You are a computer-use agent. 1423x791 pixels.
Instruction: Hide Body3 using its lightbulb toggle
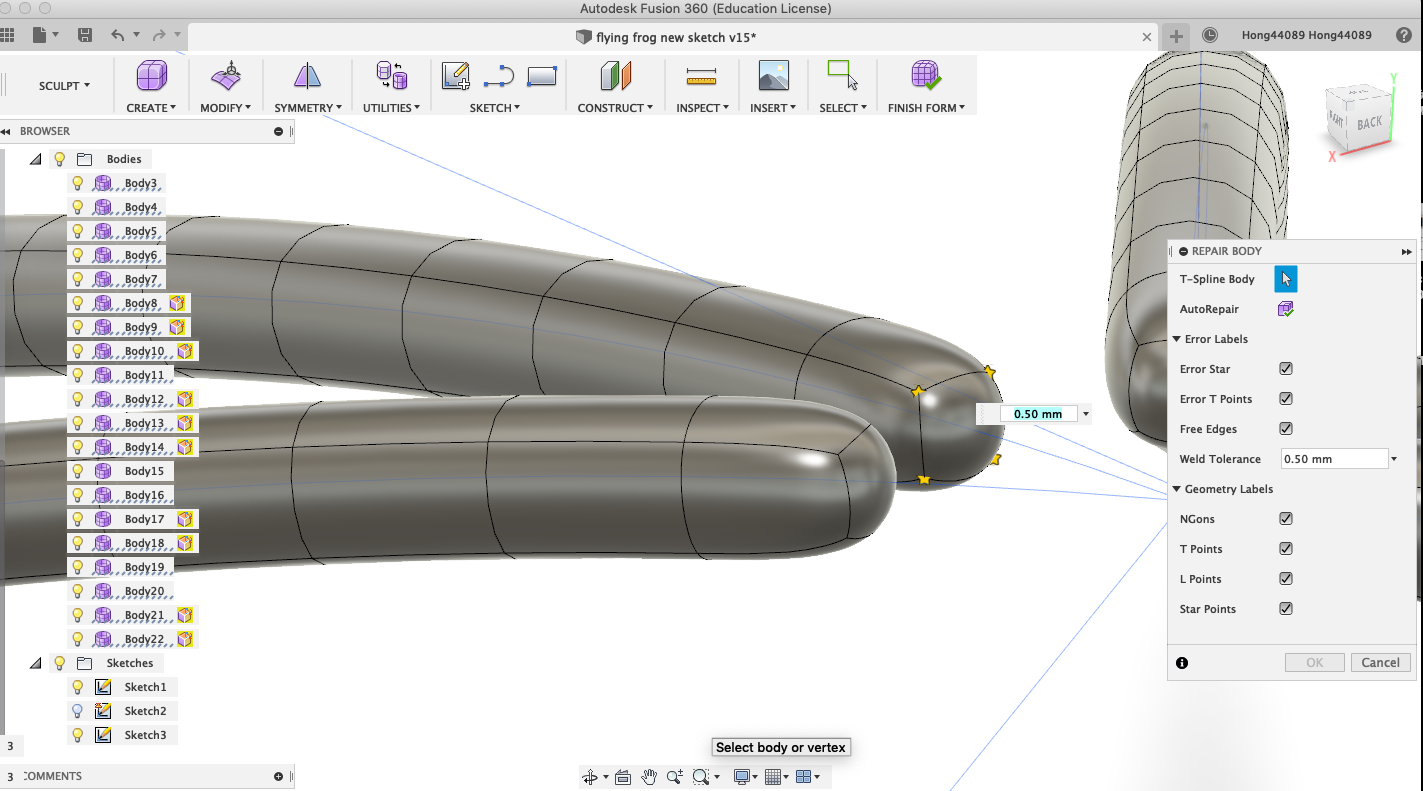click(x=77, y=182)
